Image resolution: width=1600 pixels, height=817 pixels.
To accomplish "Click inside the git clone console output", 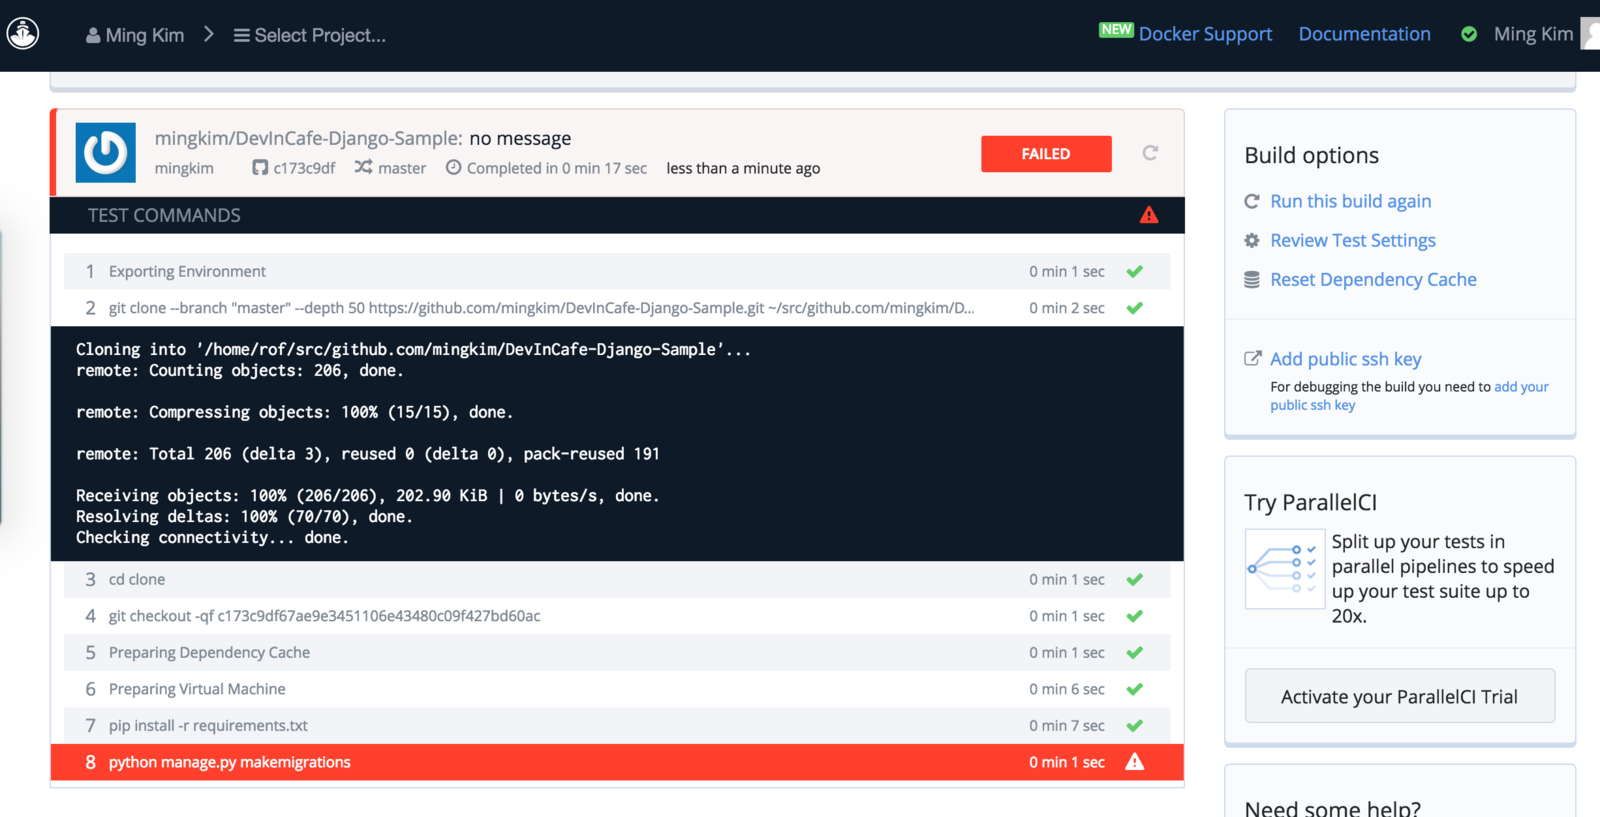I will click(x=617, y=443).
